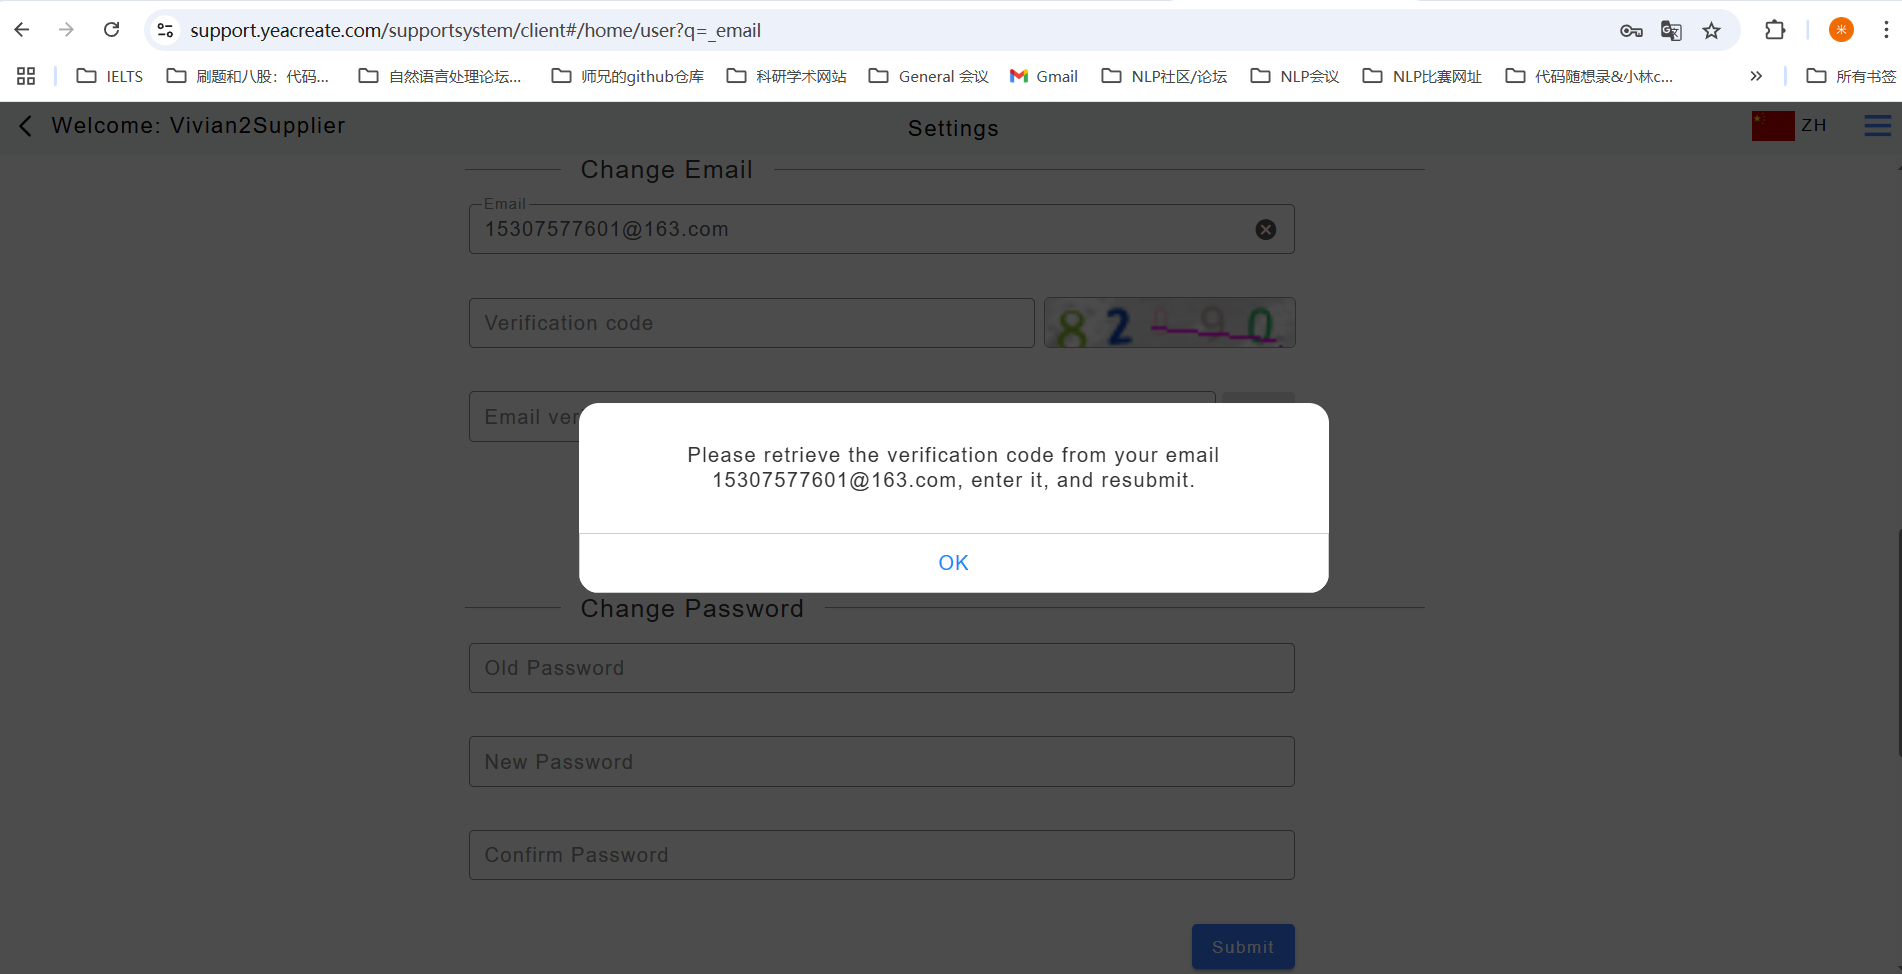Viewport: 1902px width, 974px height.
Task: Open the hamburger menu in Settings header
Action: point(1877,125)
